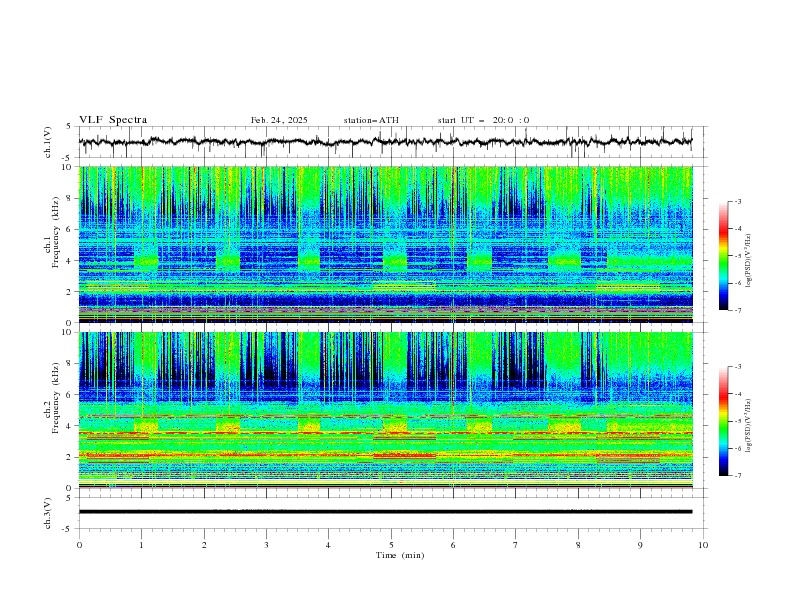This screenshot has height=612, width=792.
Task: Click time axis tick label "5"
Action: pyautogui.click(x=391, y=545)
